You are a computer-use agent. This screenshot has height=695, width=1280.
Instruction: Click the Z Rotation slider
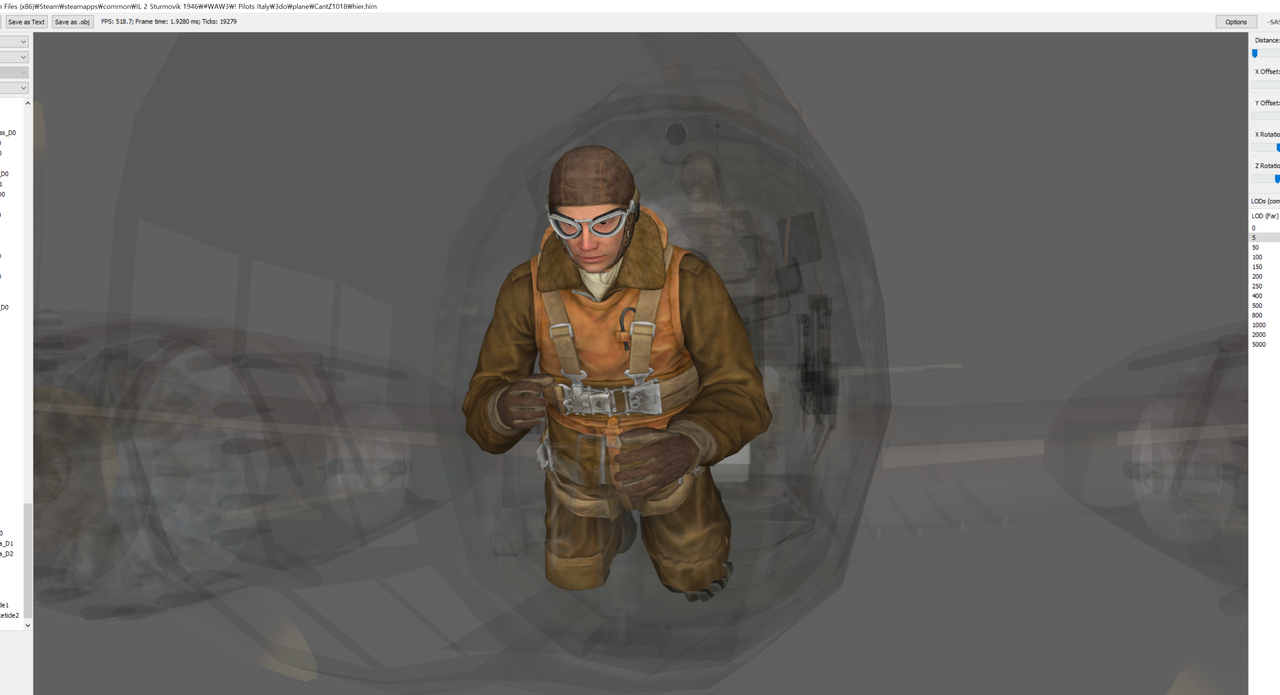click(1266, 178)
